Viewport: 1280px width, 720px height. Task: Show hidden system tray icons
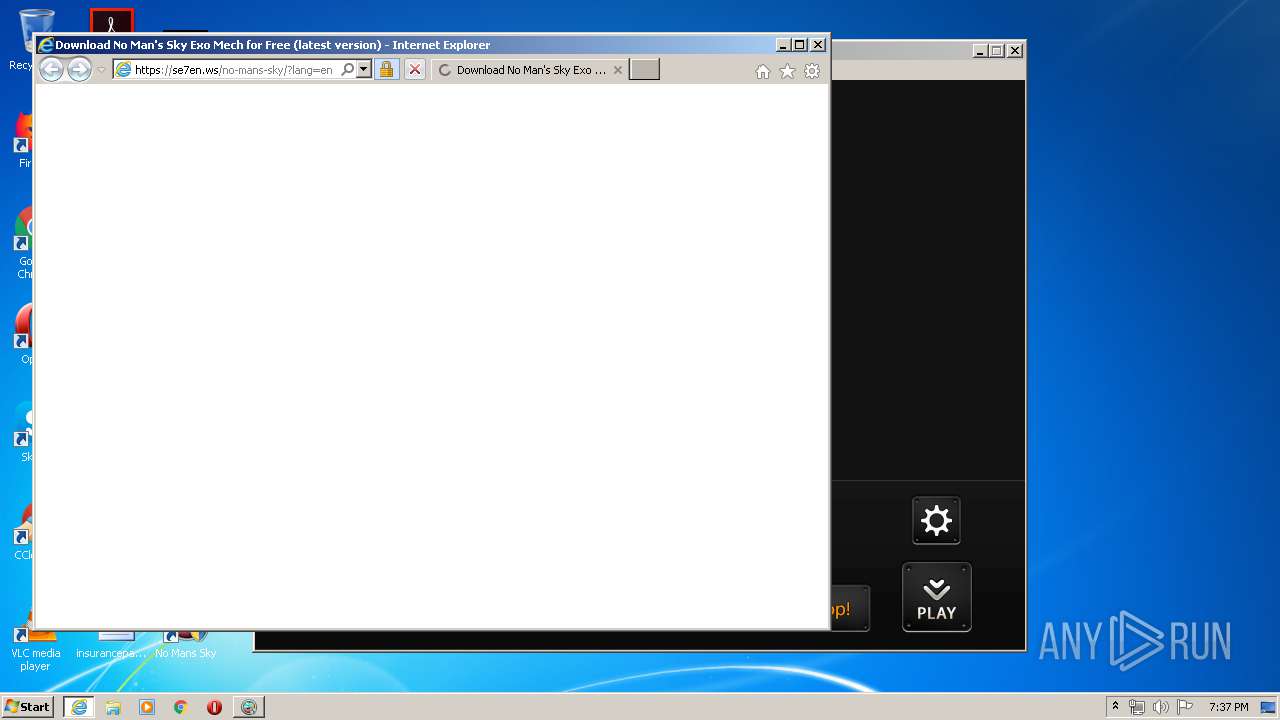pos(1115,706)
